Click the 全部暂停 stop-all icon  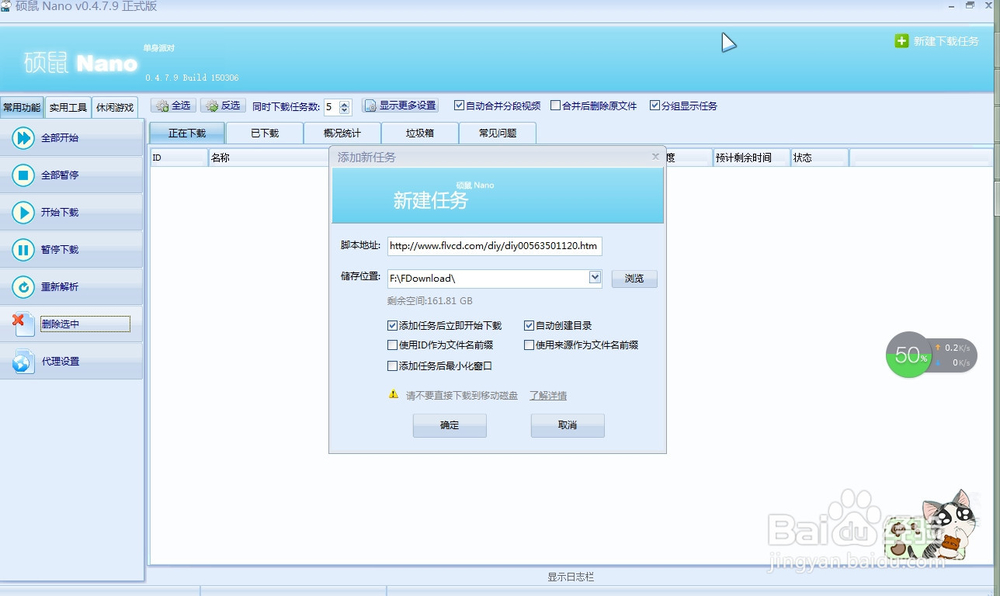pyautogui.click(x=23, y=175)
